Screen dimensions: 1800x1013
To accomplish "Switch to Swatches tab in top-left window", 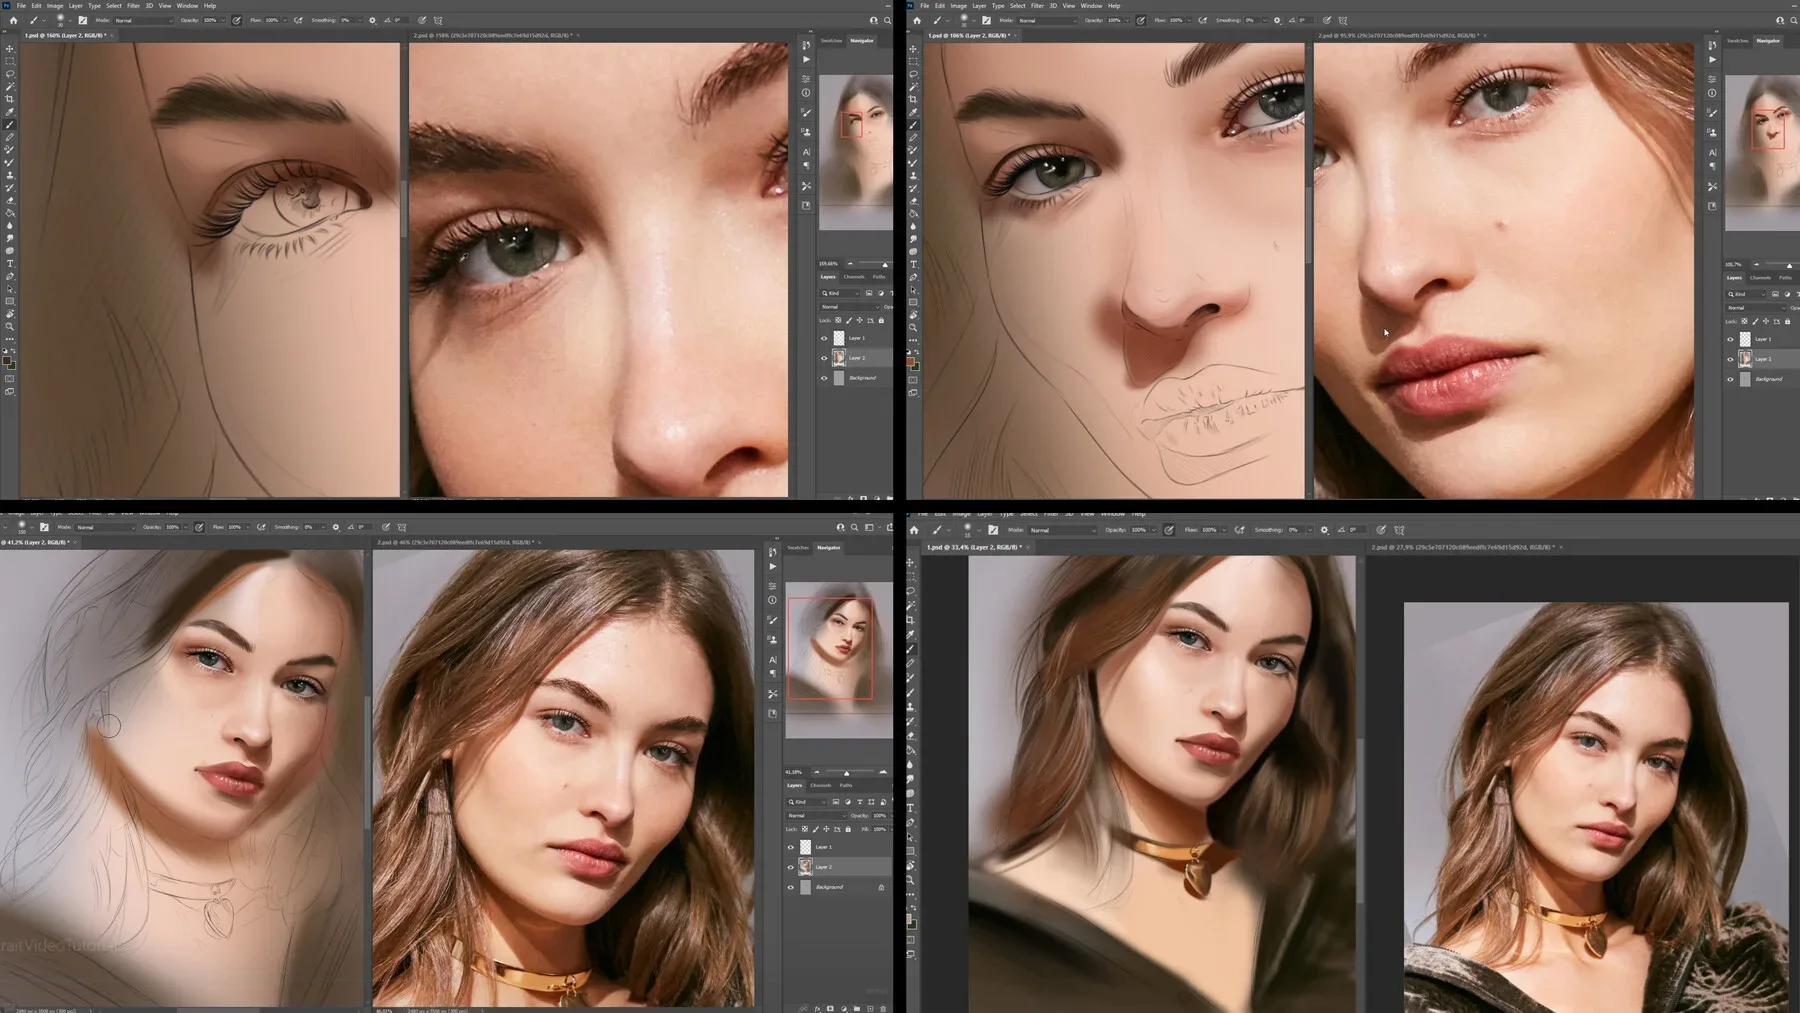I will pyautogui.click(x=831, y=41).
